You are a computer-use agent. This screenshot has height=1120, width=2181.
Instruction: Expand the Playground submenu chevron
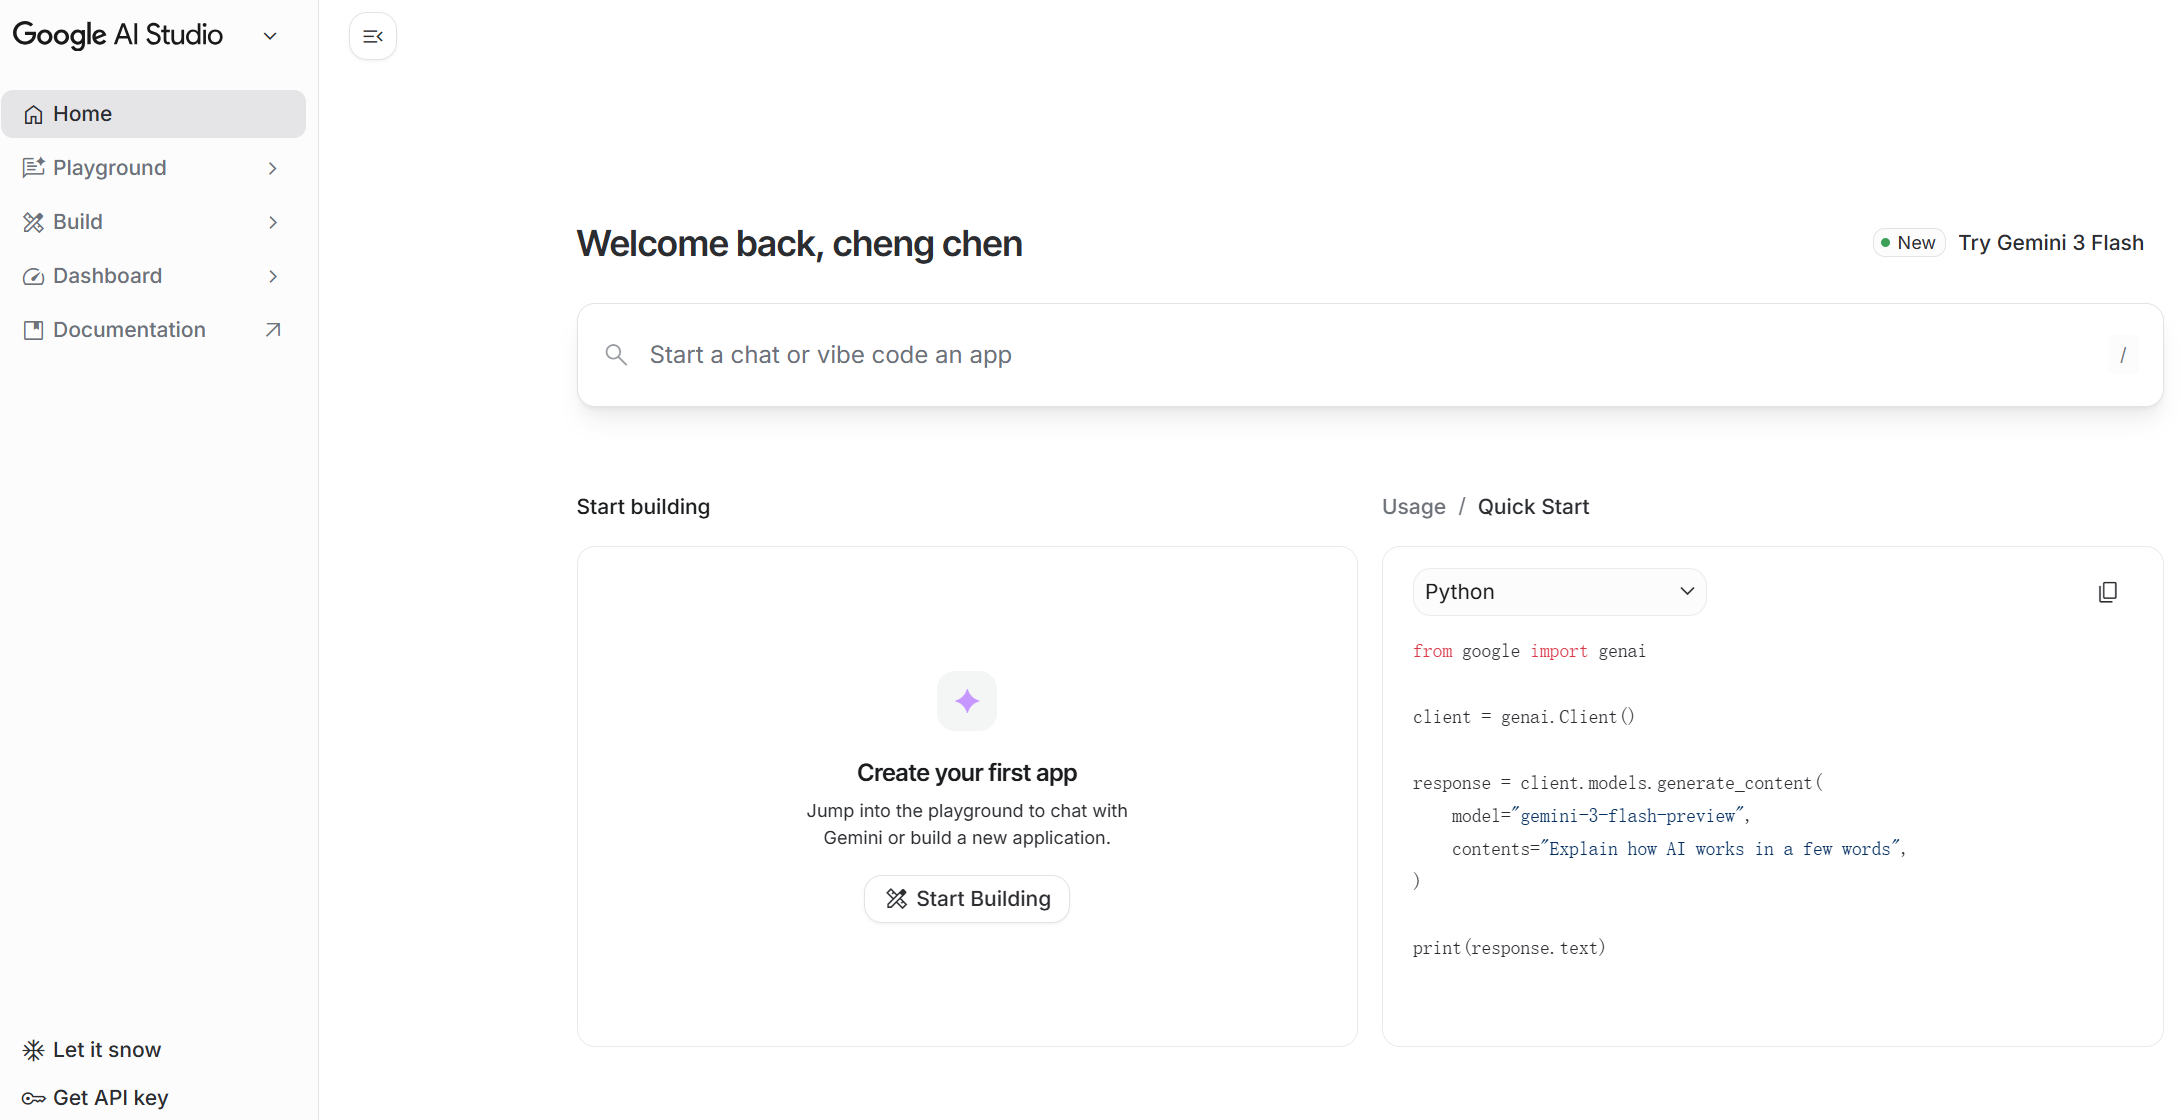(273, 168)
